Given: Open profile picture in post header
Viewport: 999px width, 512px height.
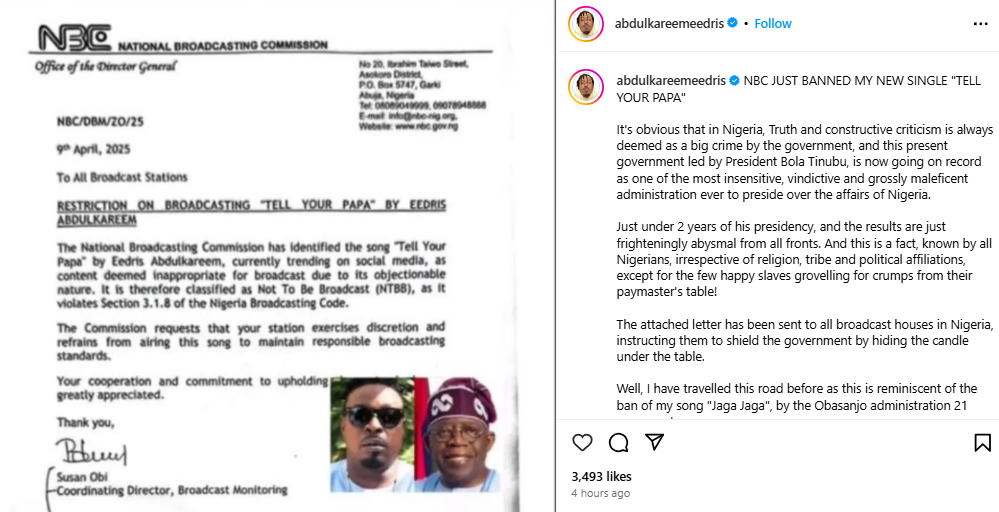Looking at the screenshot, I should click(x=586, y=24).
